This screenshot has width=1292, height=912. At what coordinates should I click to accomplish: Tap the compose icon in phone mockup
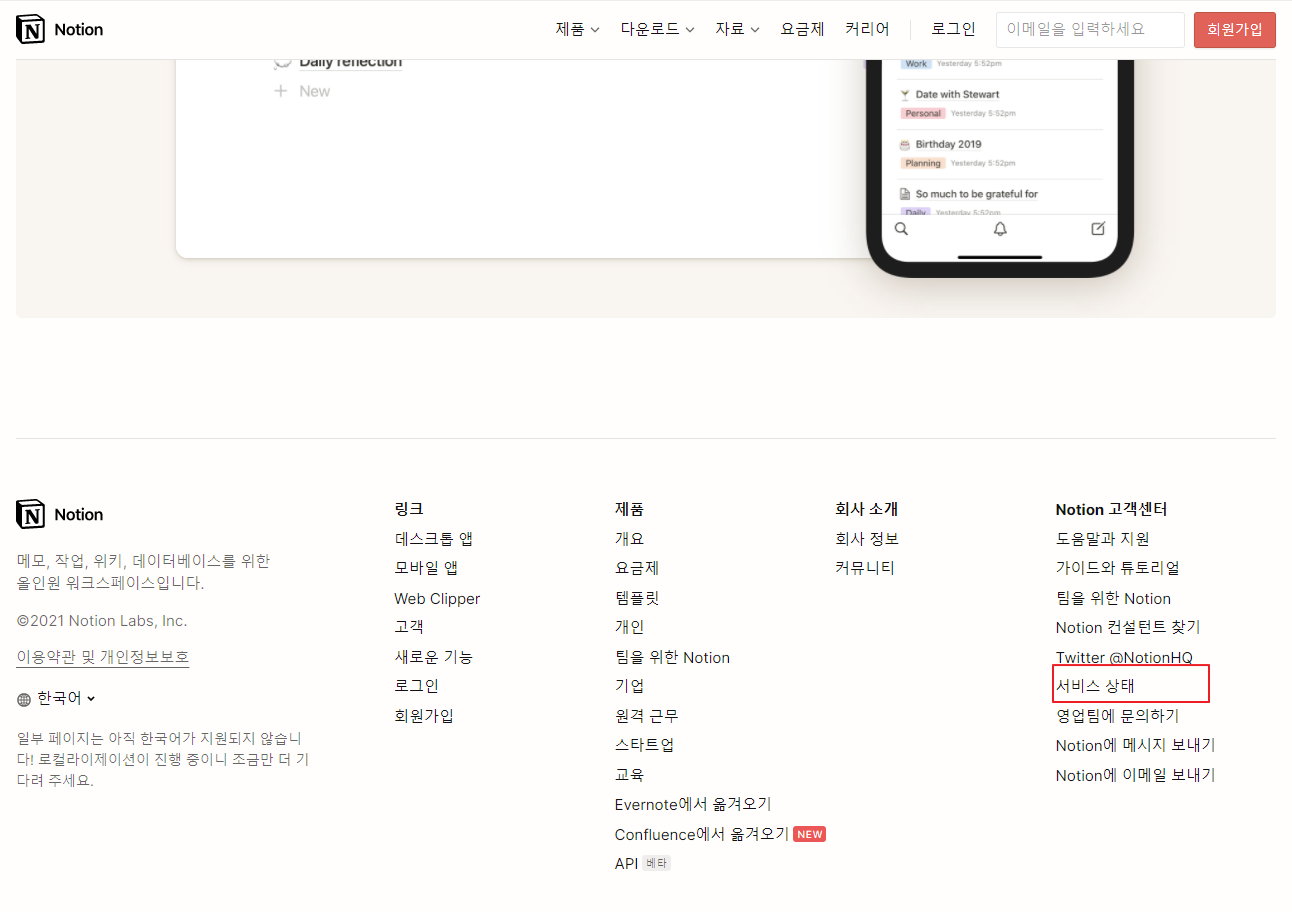point(1098,229)
